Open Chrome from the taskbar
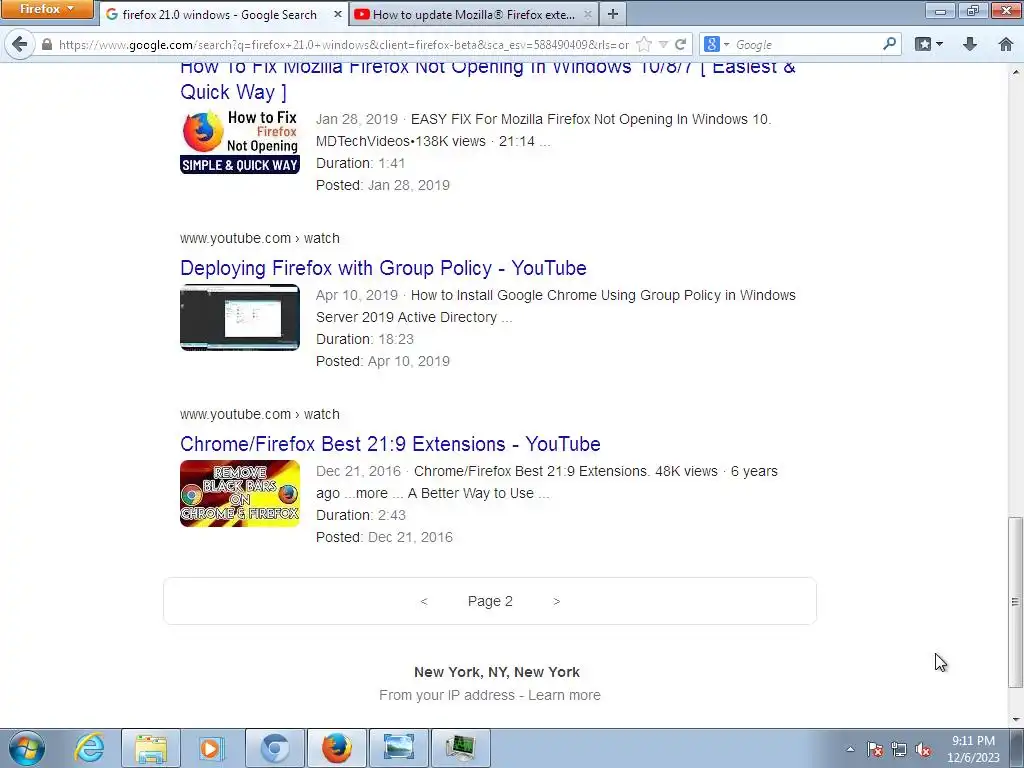 [x=275, y=748]
